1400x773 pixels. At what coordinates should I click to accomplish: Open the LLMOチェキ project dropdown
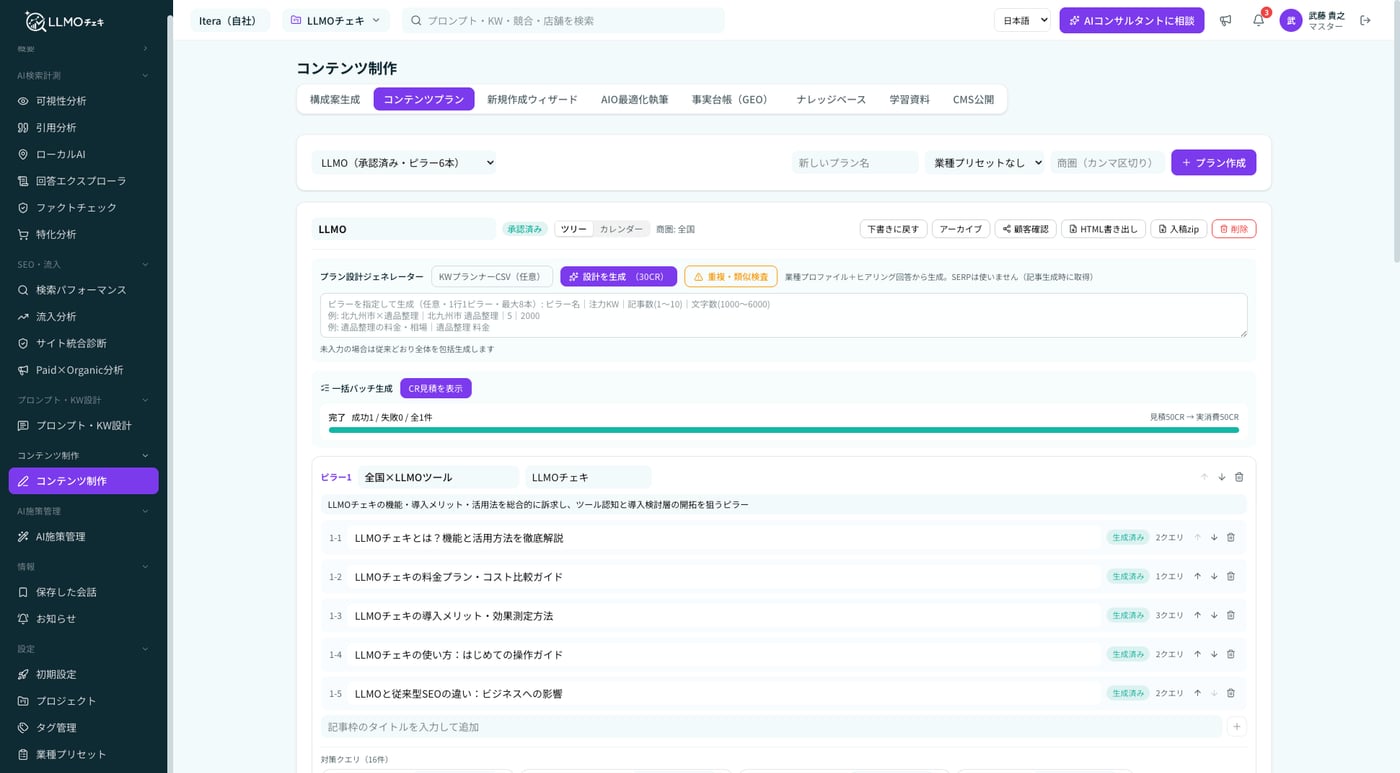[x=336, y=20]
